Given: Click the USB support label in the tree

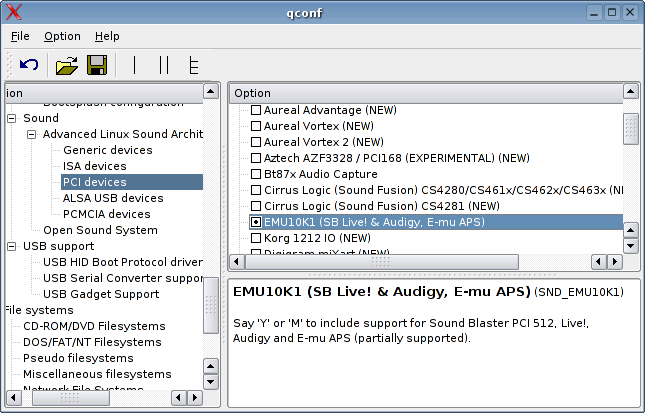Looking at the screenshot, I should tap(58, 246).
